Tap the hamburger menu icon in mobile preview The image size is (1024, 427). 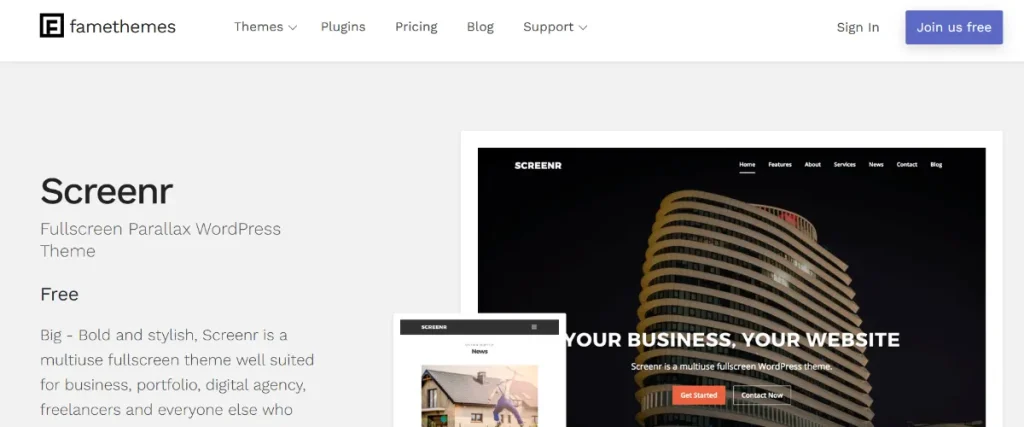coord(534,326)
